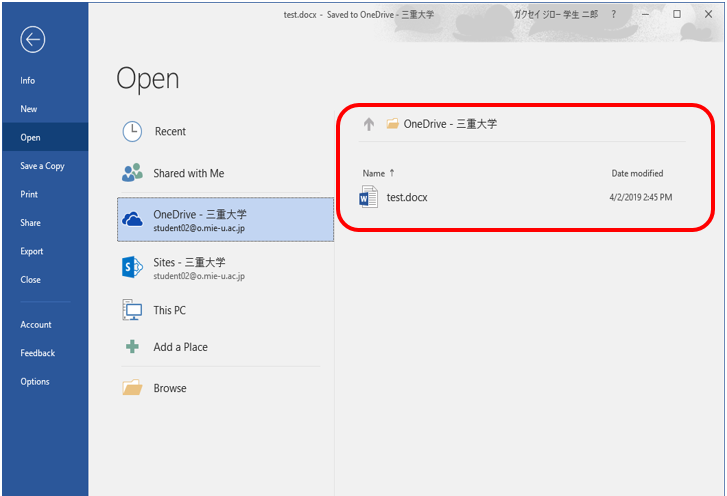
Task: Select Open in the backstage menu
Action: [x=45, y=137]
